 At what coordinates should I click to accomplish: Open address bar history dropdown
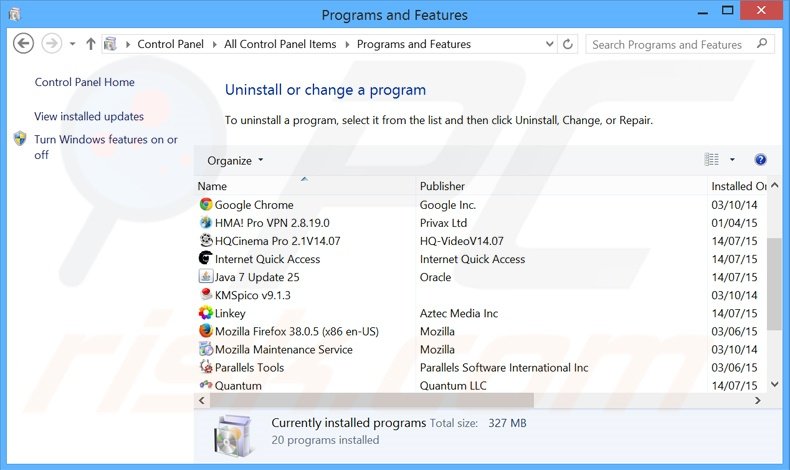[550, 44]
